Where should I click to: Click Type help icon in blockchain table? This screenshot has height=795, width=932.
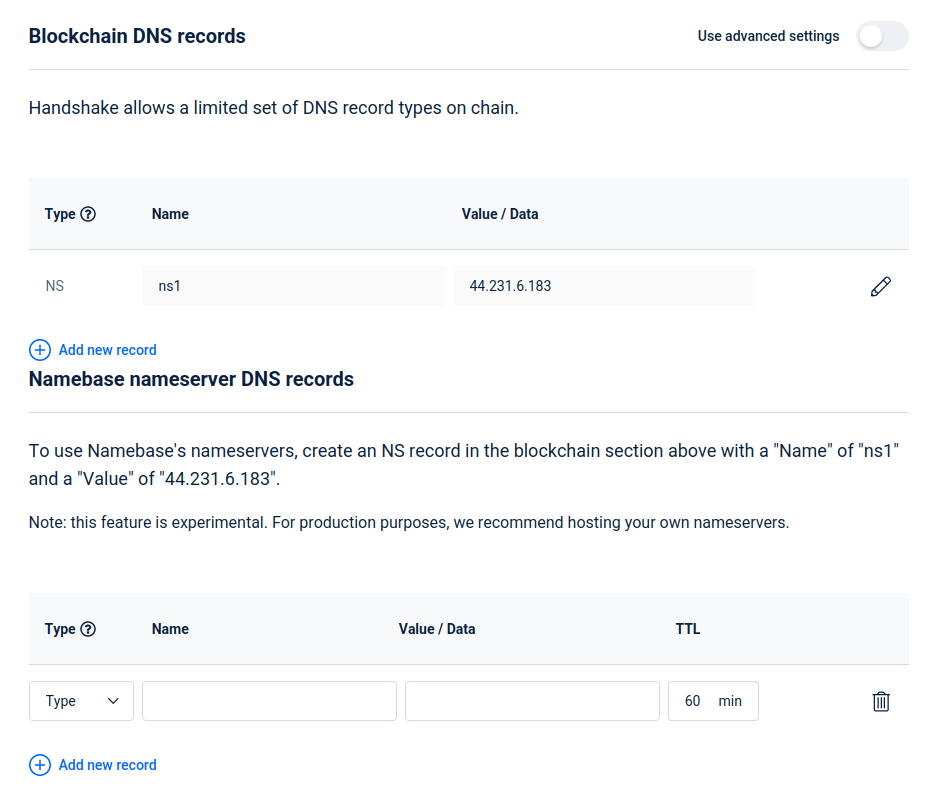(x=88, y=214)
